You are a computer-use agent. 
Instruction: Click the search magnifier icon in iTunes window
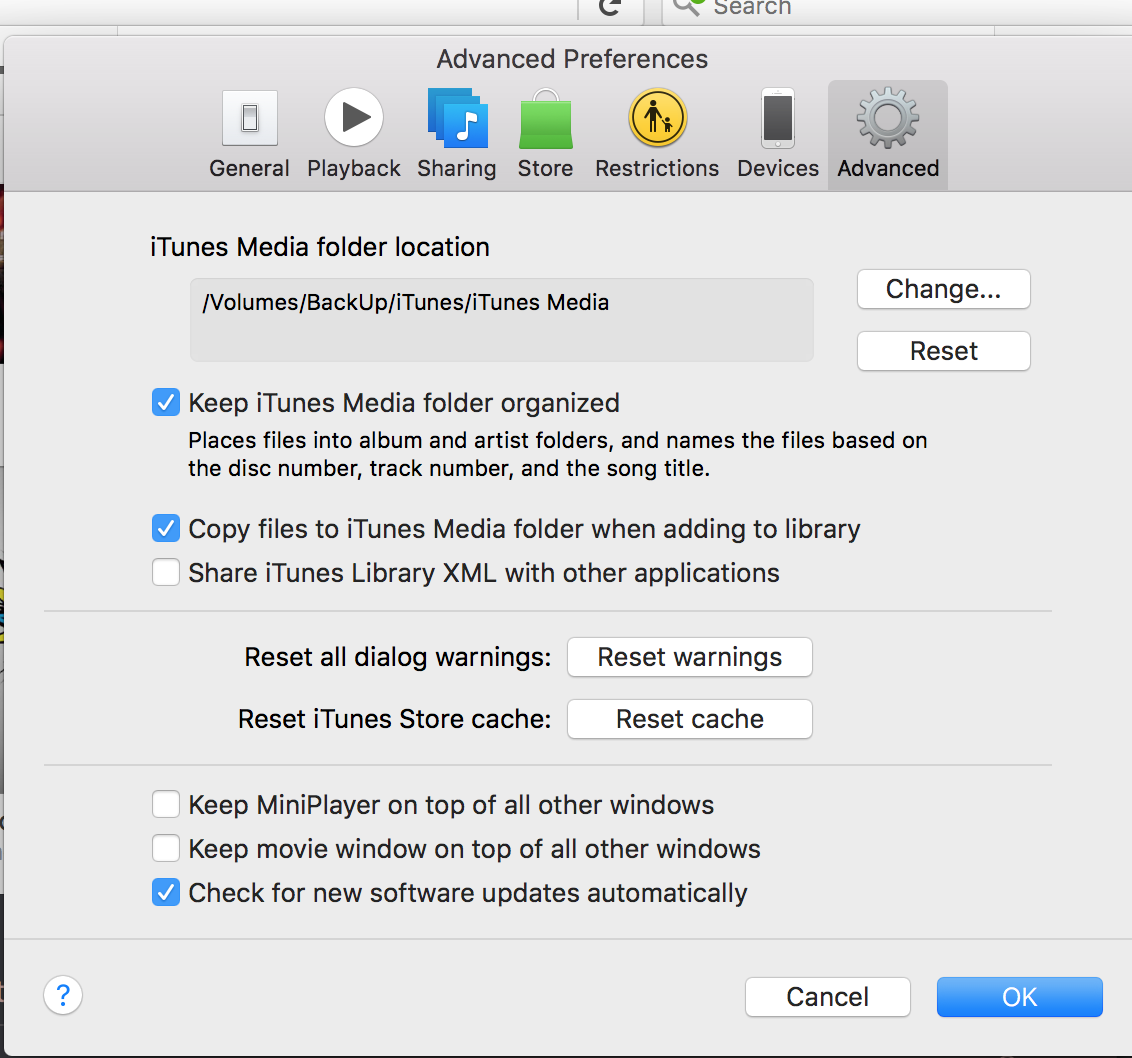tap(687, 7)
